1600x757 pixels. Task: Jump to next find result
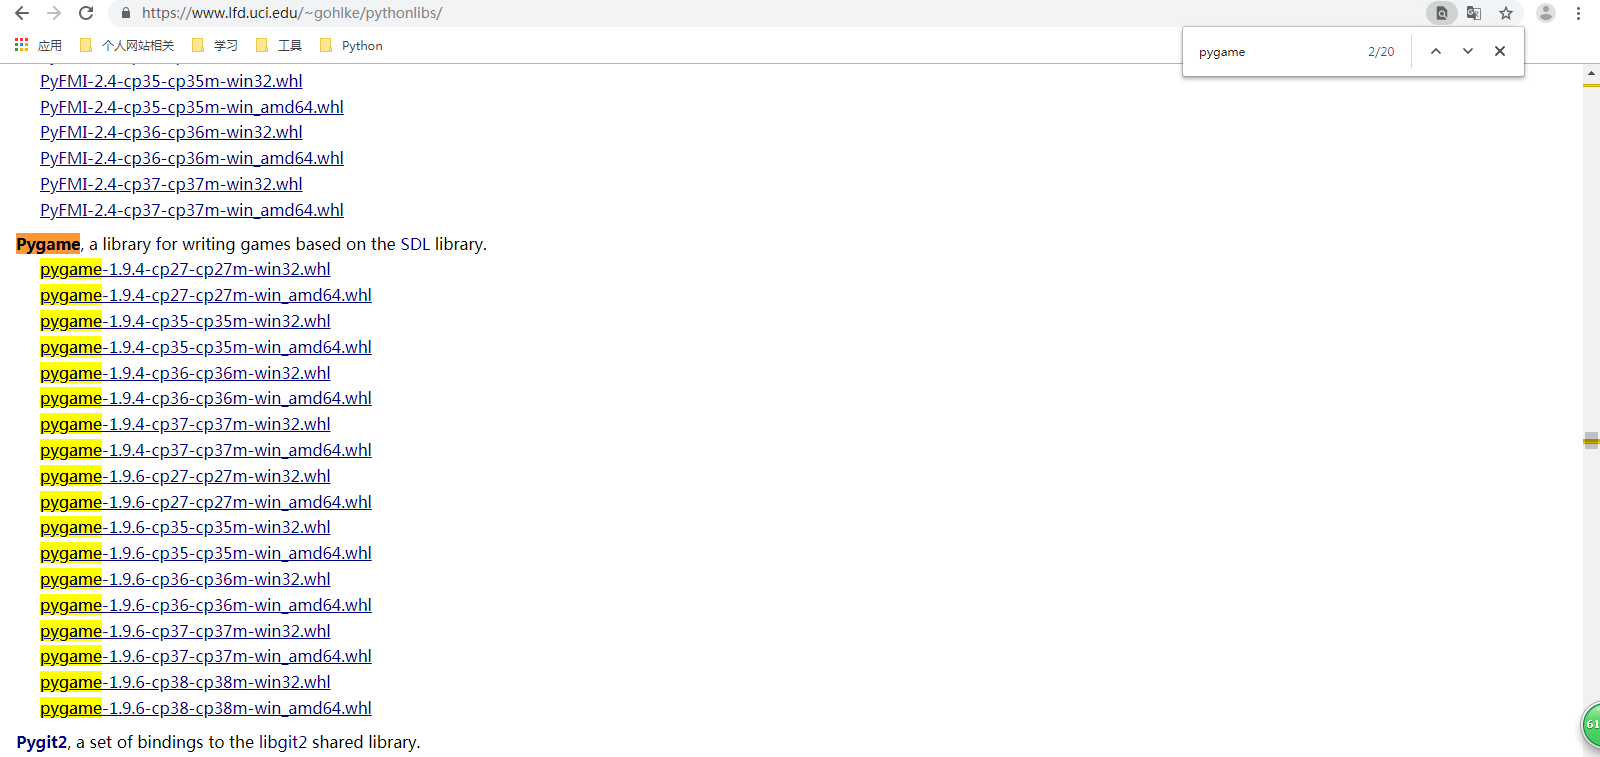pos(1468,51)
